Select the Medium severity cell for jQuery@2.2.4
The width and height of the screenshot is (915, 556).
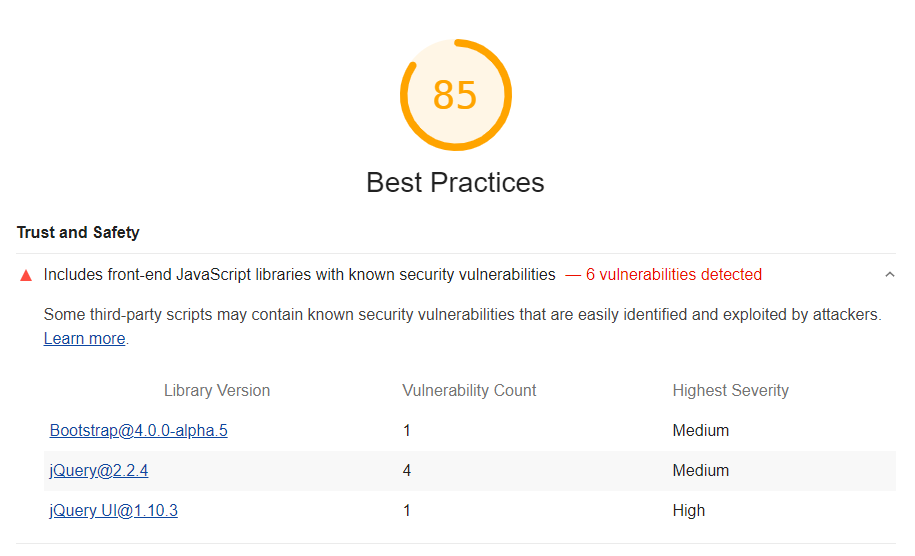point(700,471)
